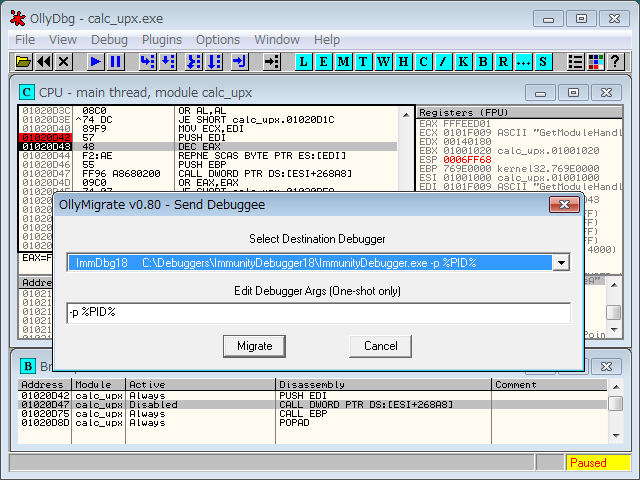Open Memory map with M icon

click(x=344, y=62)
